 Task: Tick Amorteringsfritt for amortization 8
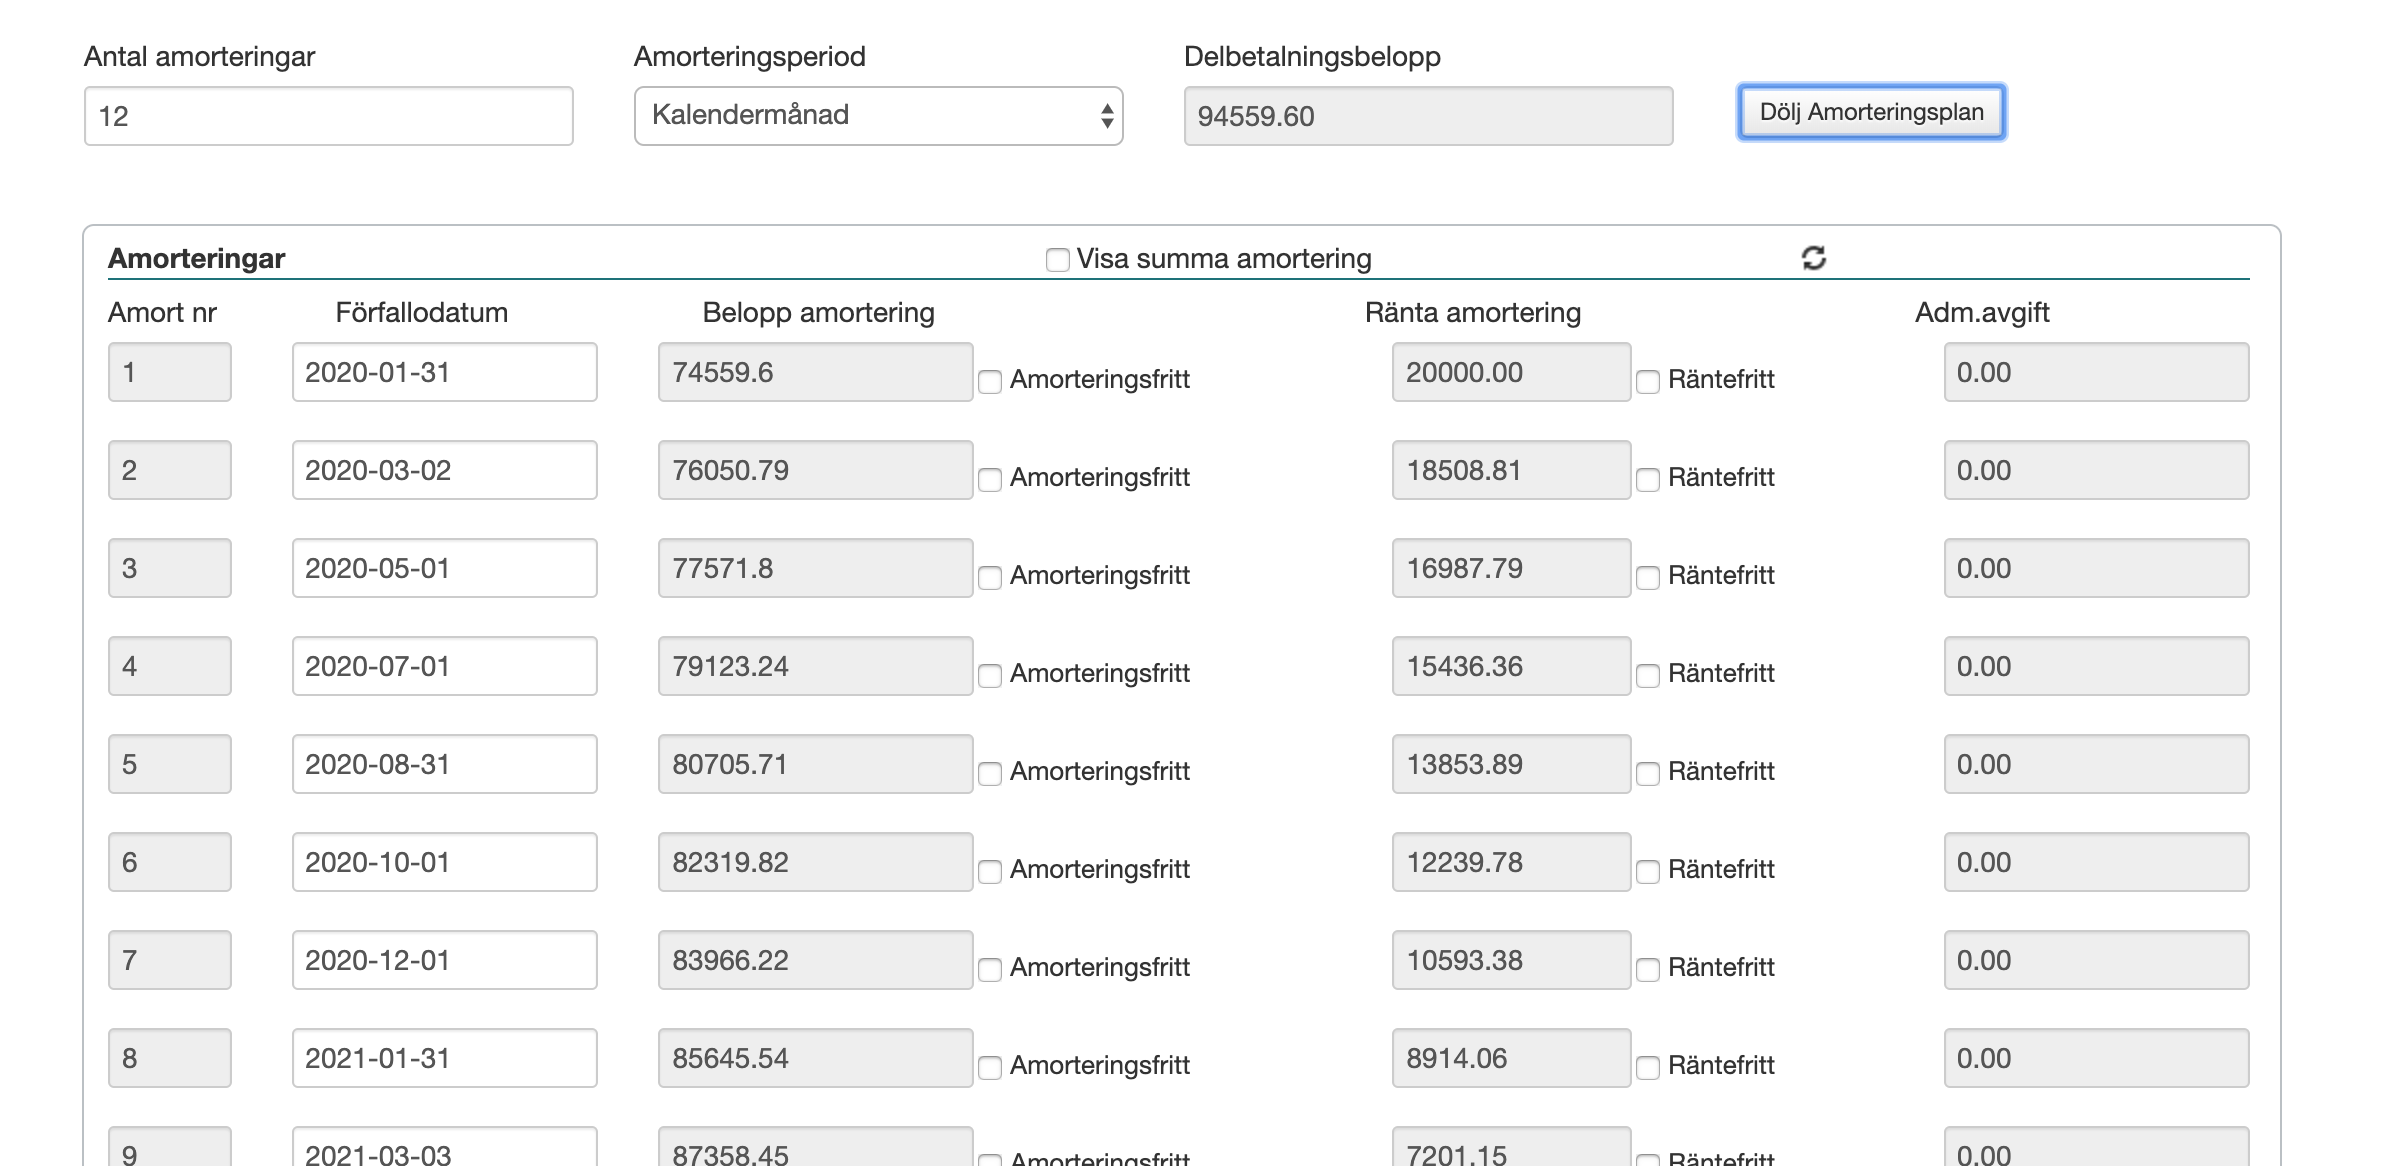click(x=990, y=1067)
